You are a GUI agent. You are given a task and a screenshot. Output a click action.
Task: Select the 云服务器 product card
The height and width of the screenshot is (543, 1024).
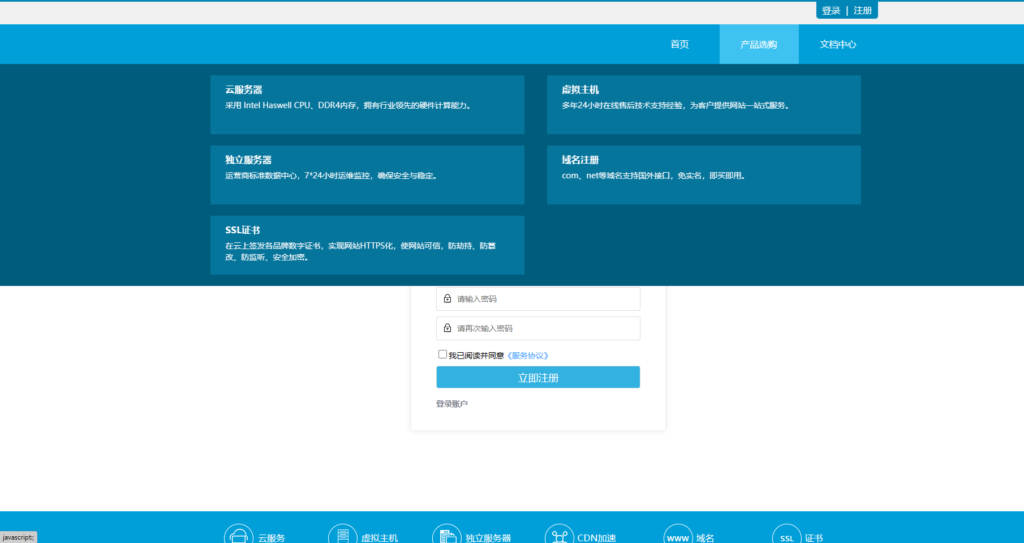(367, 105)
